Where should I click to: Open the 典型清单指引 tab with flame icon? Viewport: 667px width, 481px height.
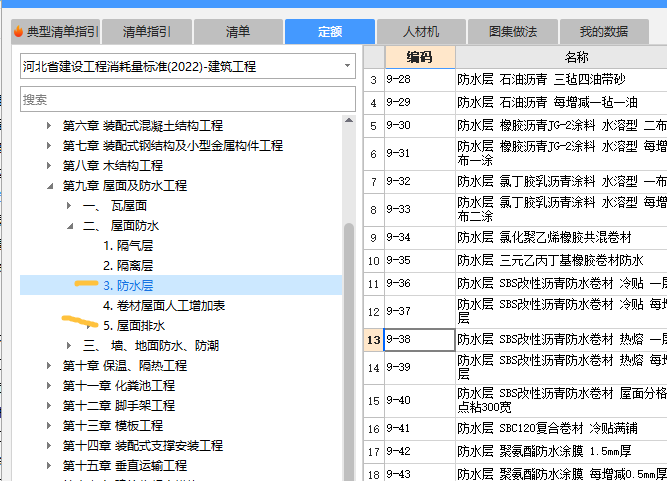tap(56, 31)
